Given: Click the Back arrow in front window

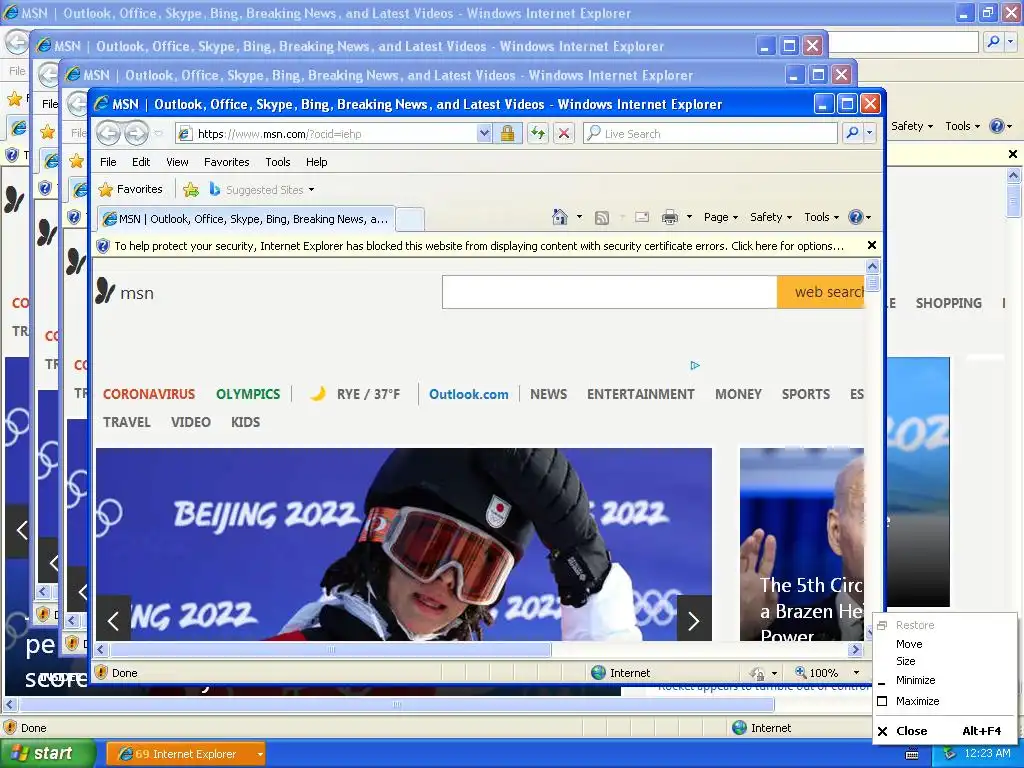Looking at the screenshot, I should click(x=108, y=134).
